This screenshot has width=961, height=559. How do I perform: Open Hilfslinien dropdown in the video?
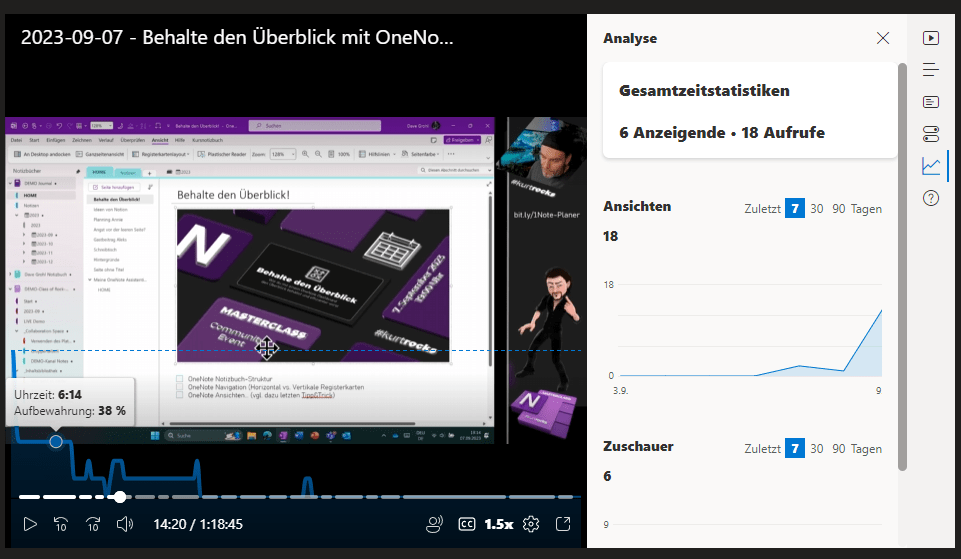[x=377, y=154]
